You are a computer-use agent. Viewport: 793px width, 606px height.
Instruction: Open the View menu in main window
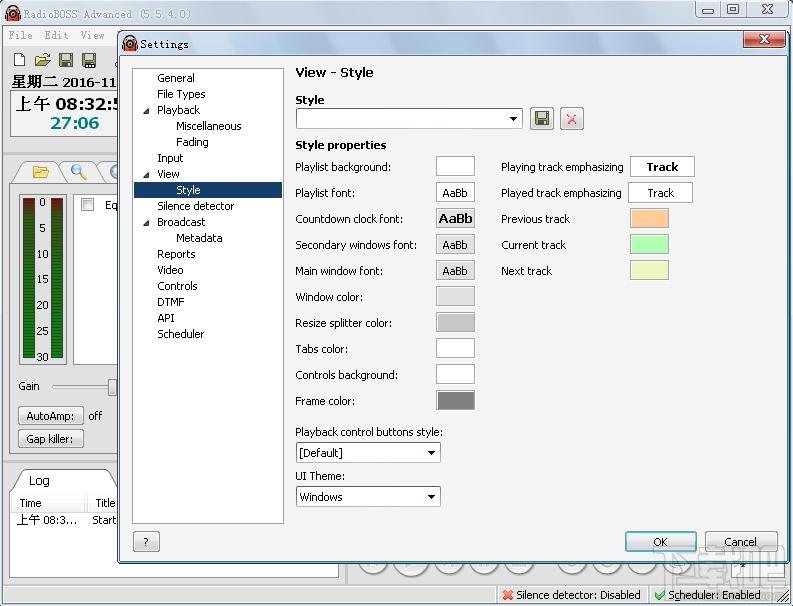pyautogui.click(x=93, y=35)
